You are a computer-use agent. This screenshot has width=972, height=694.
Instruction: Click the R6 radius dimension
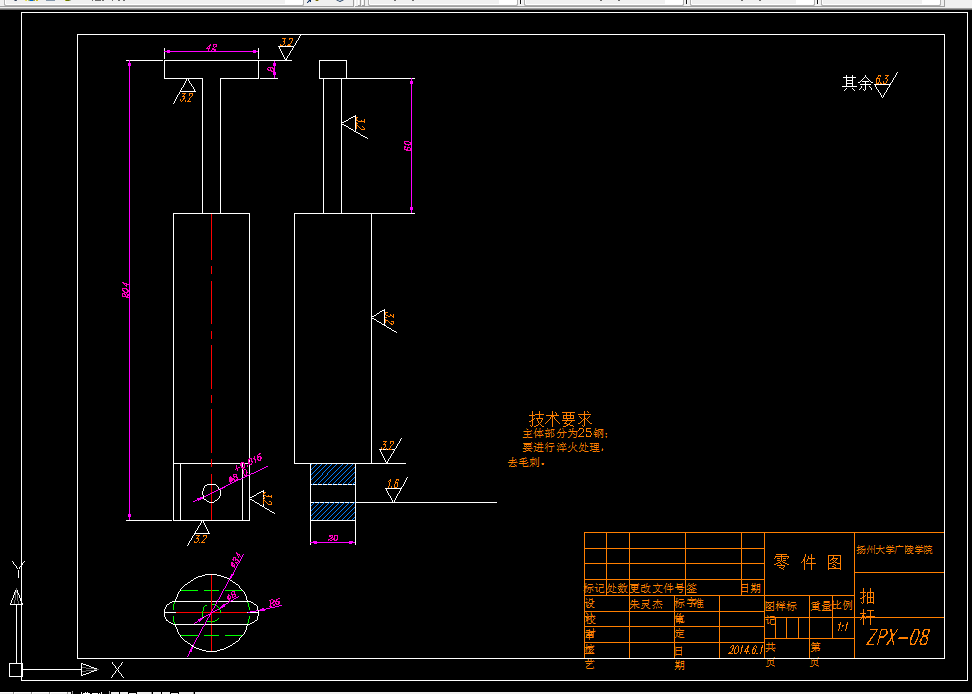(275, 602)
